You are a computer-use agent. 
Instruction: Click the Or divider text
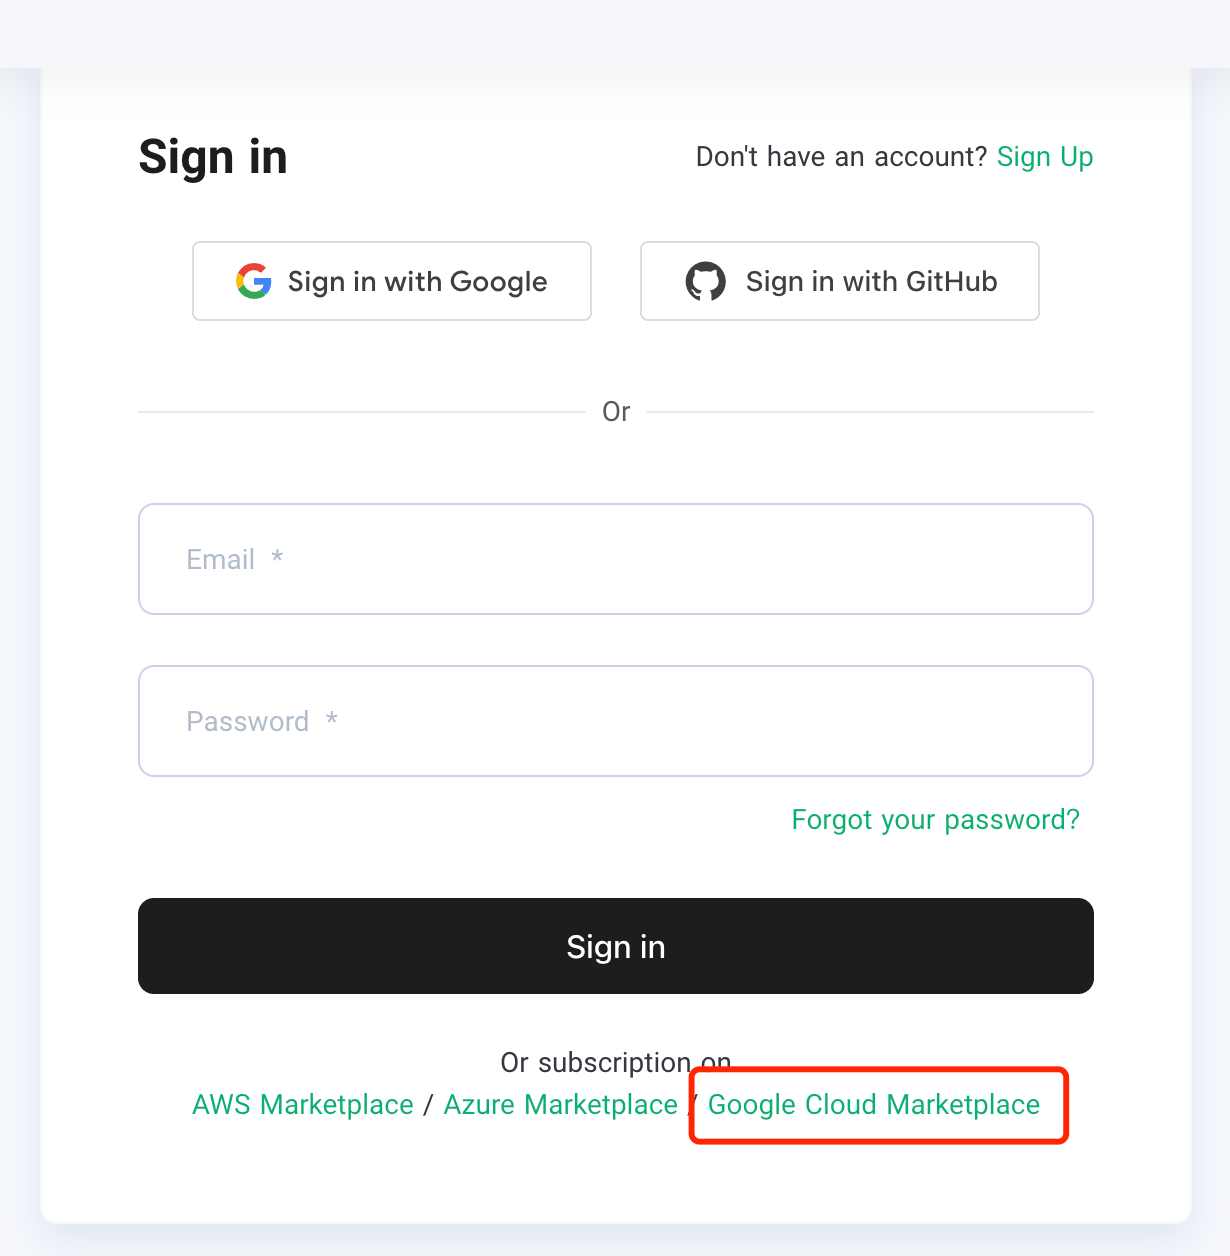[x=616, y=412]
